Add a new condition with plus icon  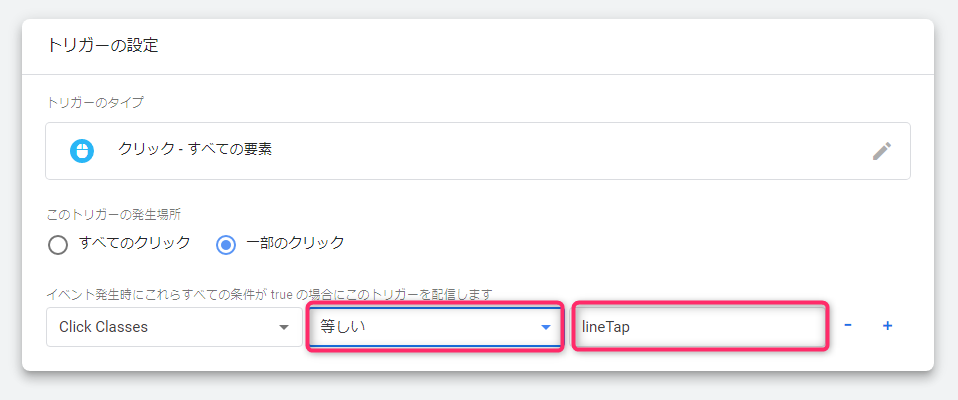pyautogui.click(x=888, y=326)
